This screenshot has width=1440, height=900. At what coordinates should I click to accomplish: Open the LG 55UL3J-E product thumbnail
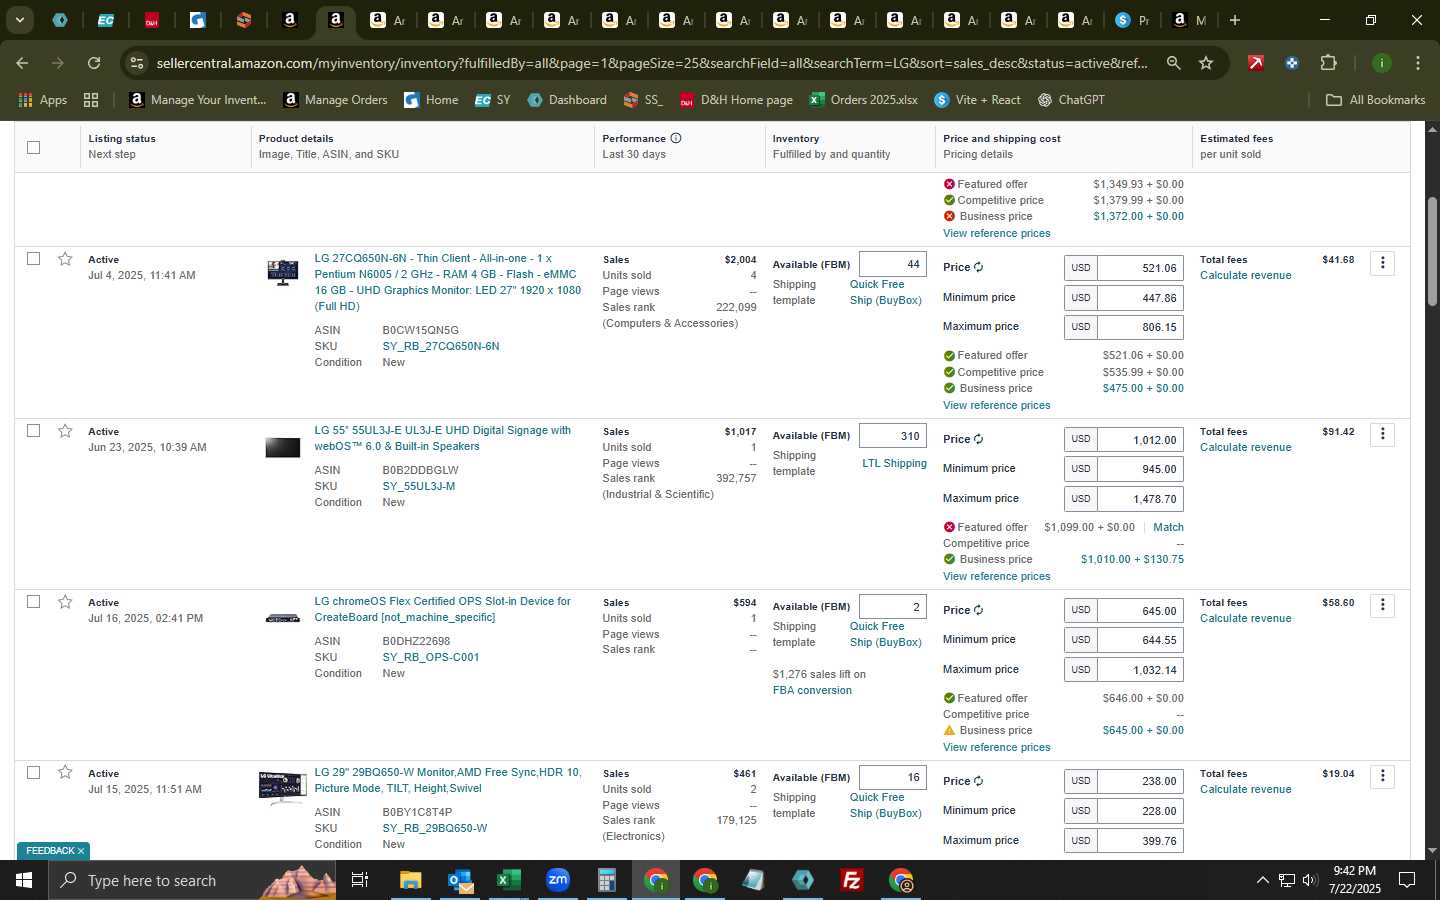(x=283, y=448)
